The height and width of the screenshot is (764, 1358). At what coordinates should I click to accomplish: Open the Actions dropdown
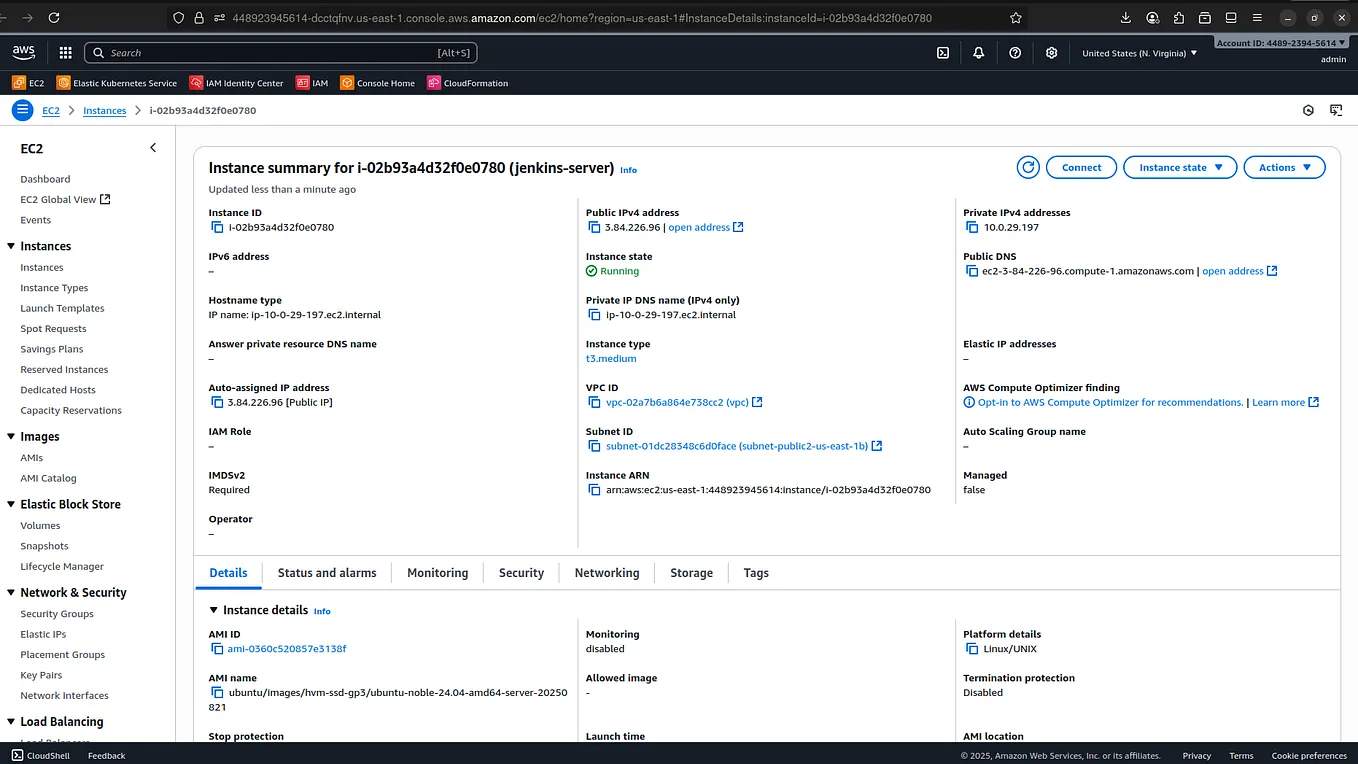click(x=1284, y=167)
